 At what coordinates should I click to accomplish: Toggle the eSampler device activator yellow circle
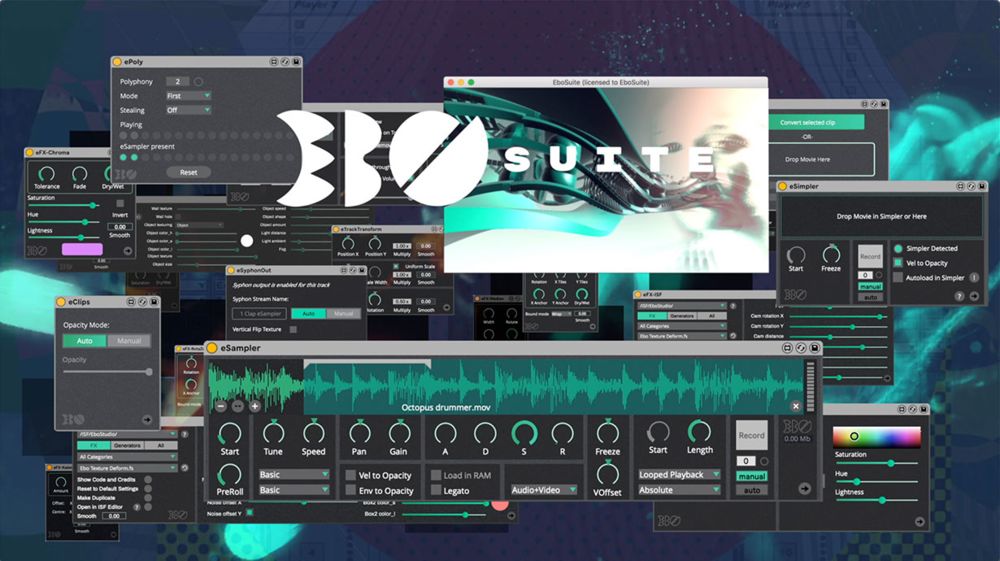point(212,348)
